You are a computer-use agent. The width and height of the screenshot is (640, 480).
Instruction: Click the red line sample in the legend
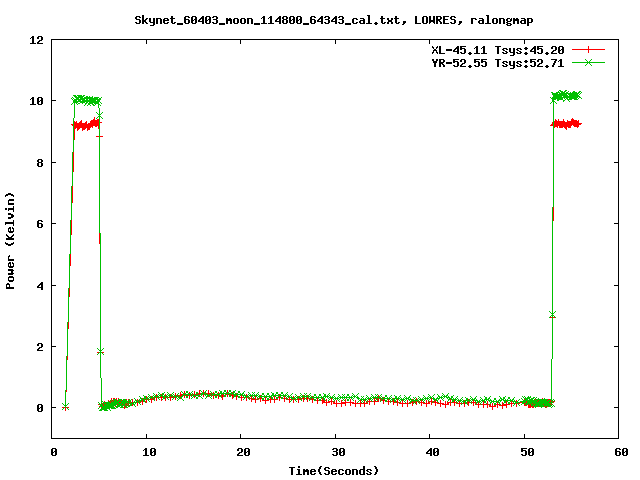pyautogui.click(x=588, y=50)
